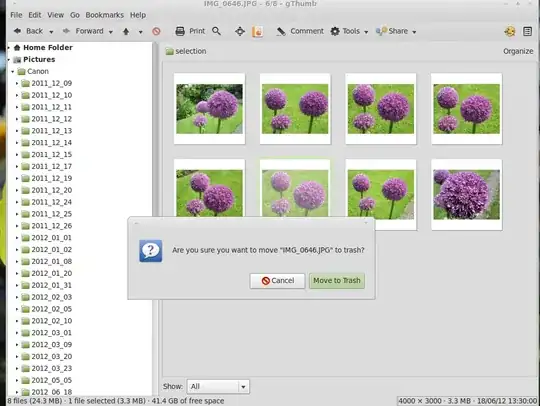Click the Forward arrow icon
The width and height of the screenshot is (540, 406).
pos(66,31)
